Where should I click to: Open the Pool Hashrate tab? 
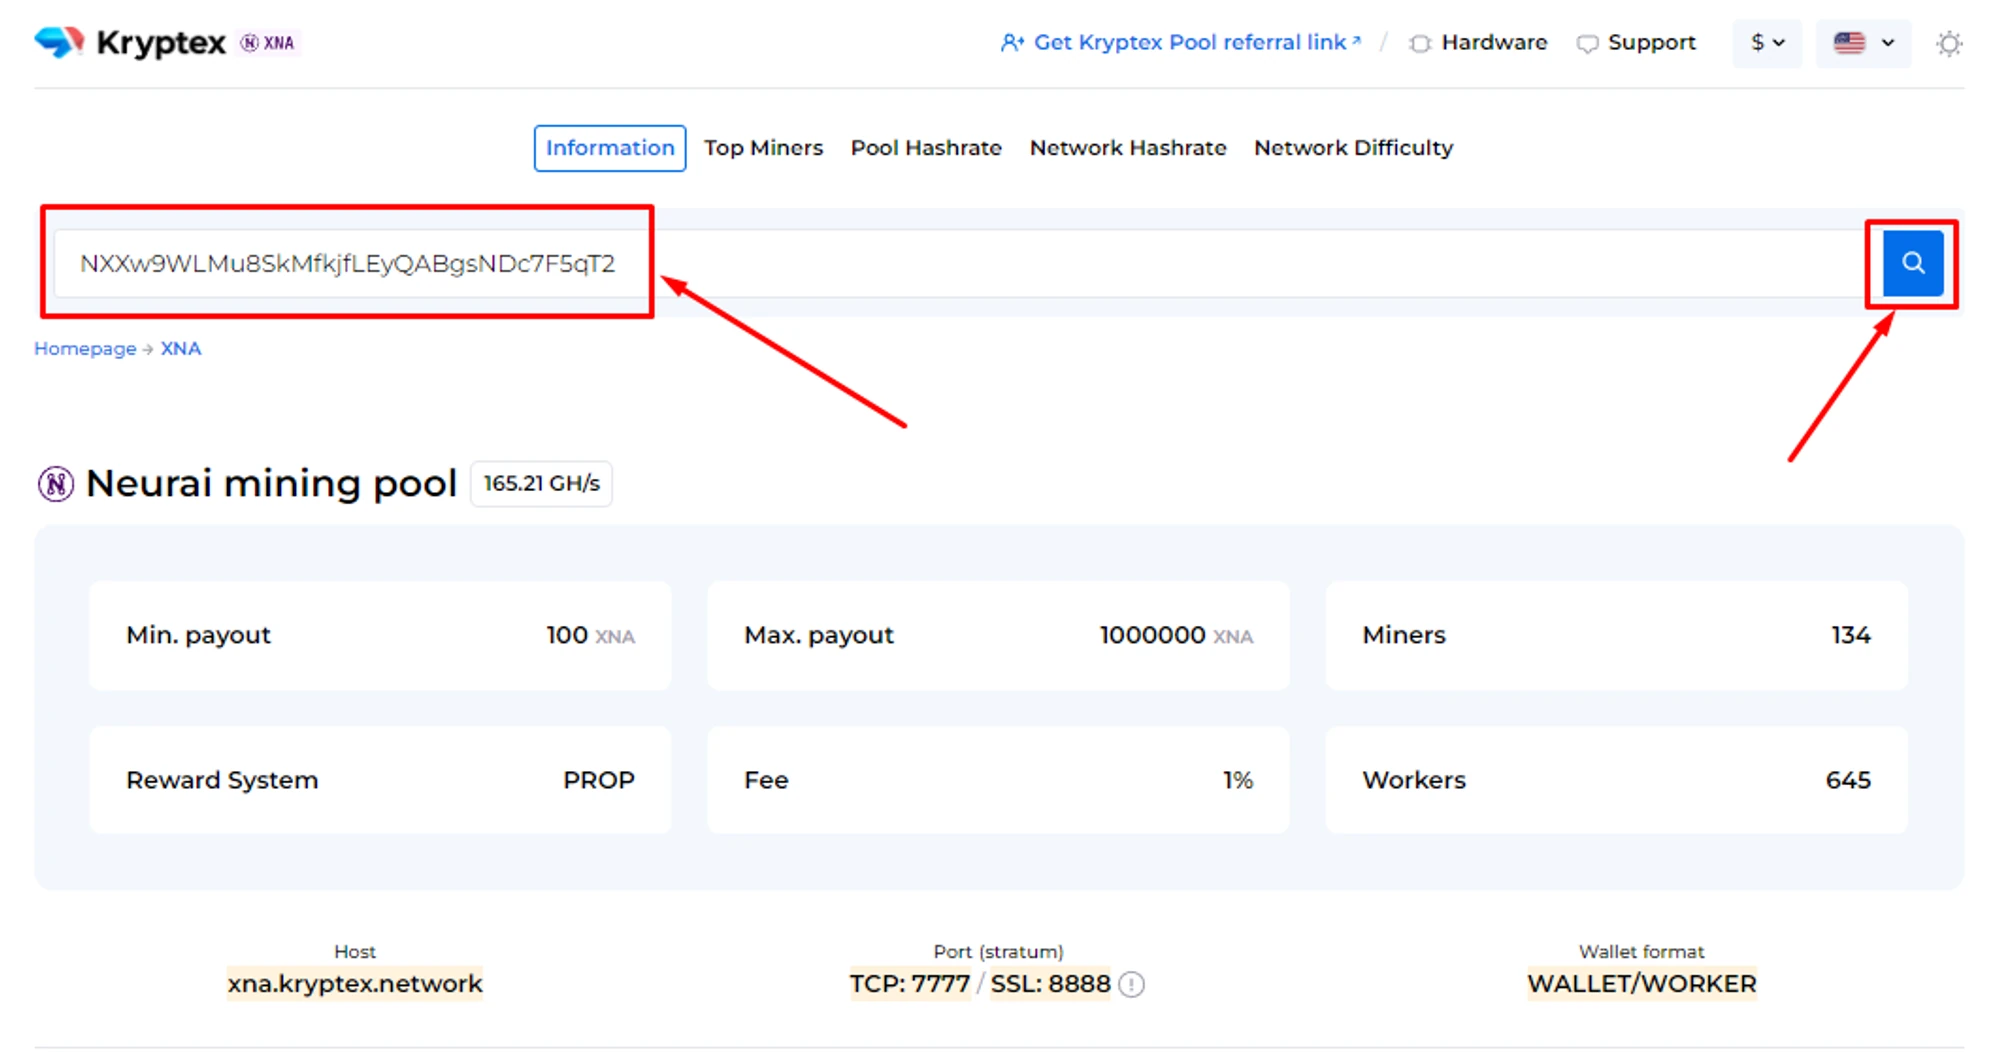pyautogui.click(x=926, y=148)
